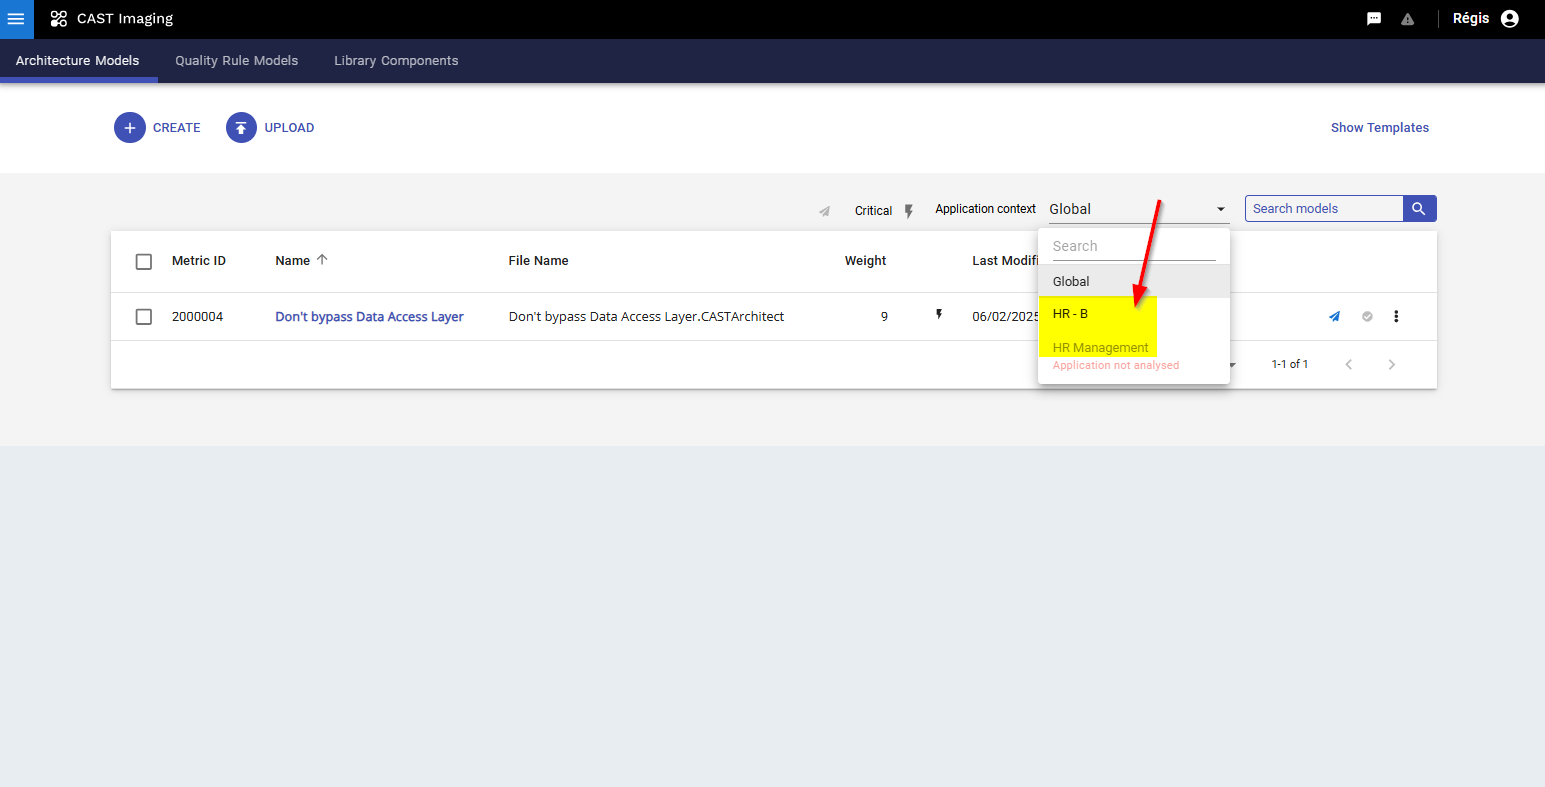Click the Metric ID column header
Image resolution: width=1545 pixels, height=787 pixels.
199,261
